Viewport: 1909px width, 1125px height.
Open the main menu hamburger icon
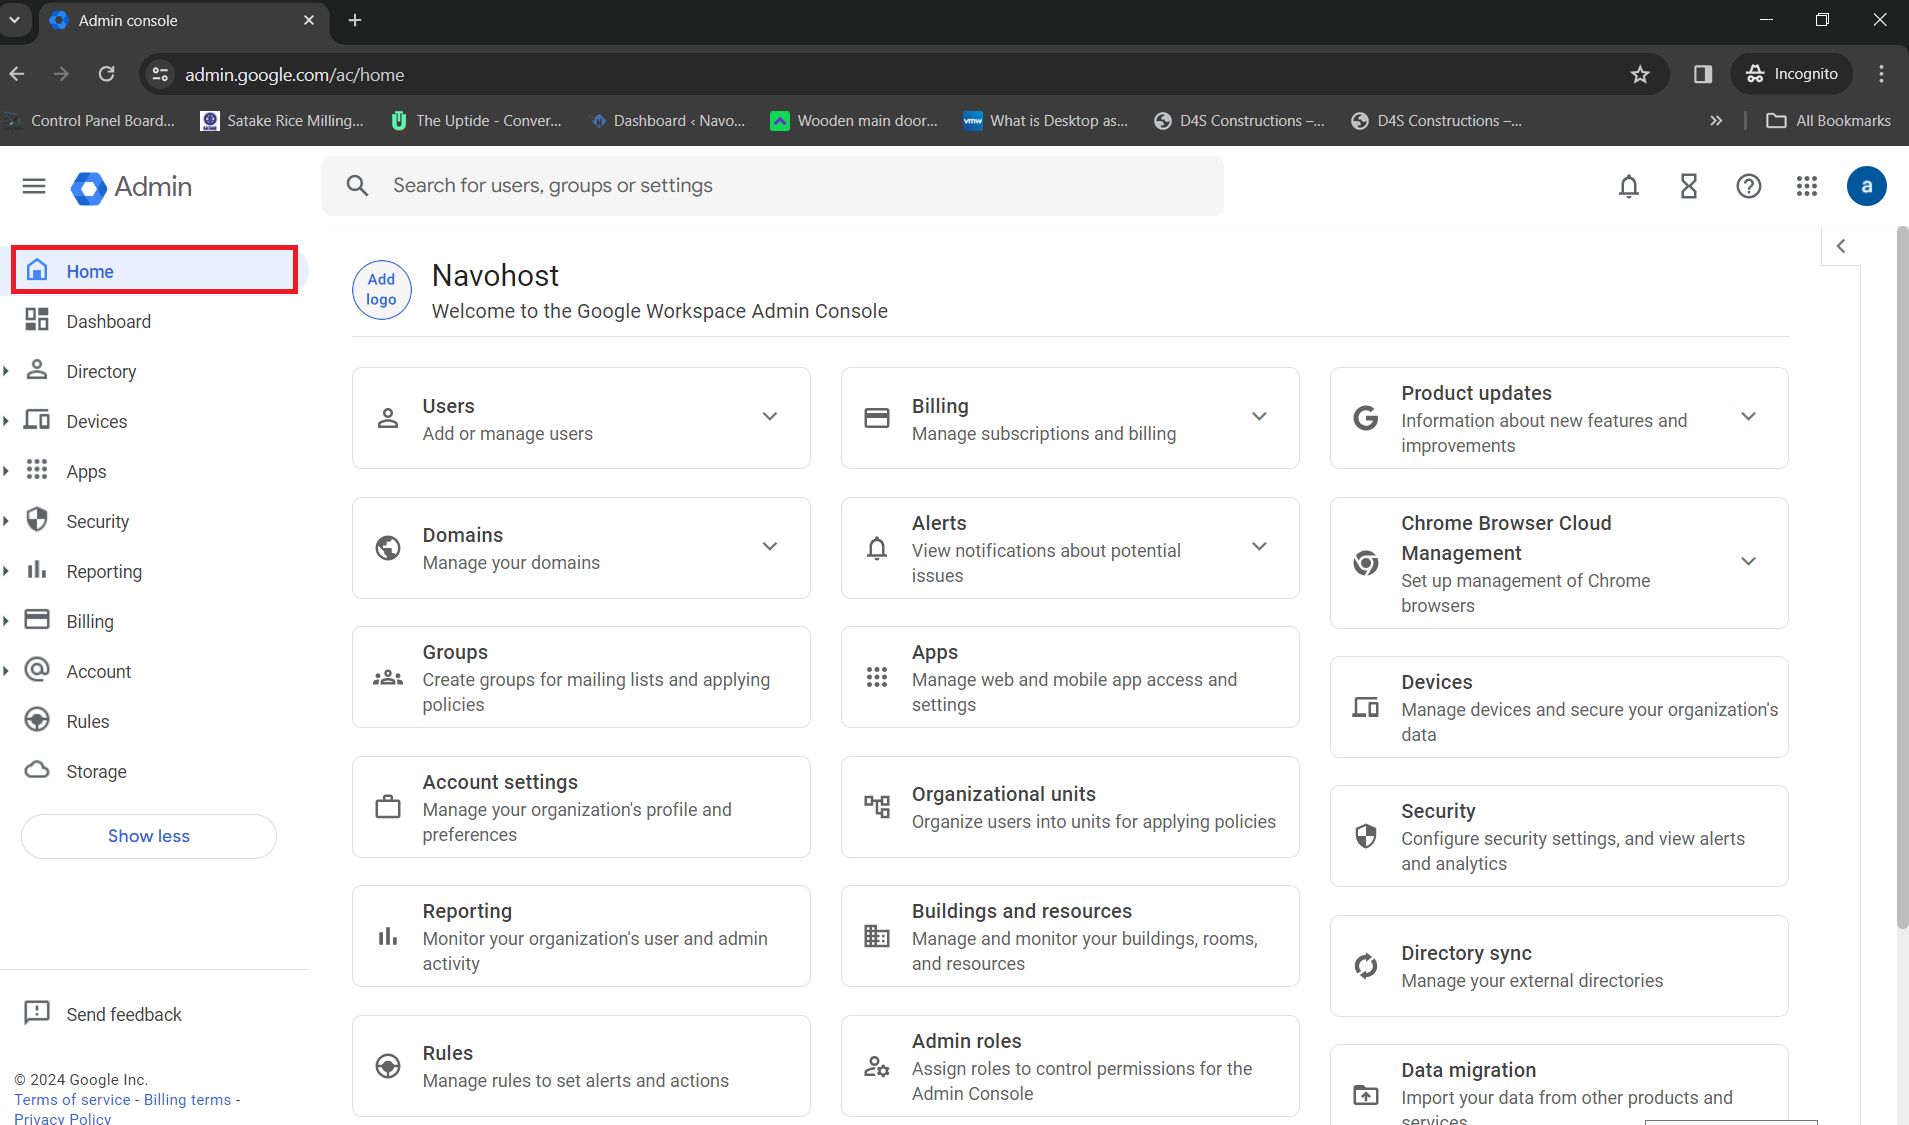(x=34, y=186)
